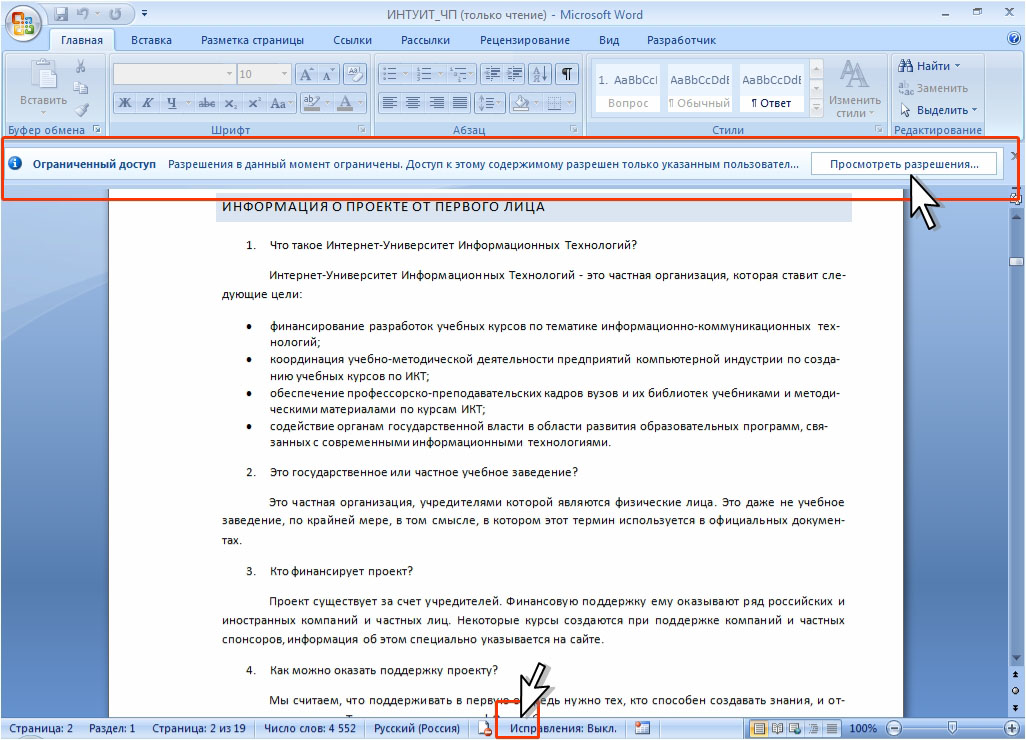Click the Заменить button
This screenshot has height=740, width=1026.
(933, 88)
